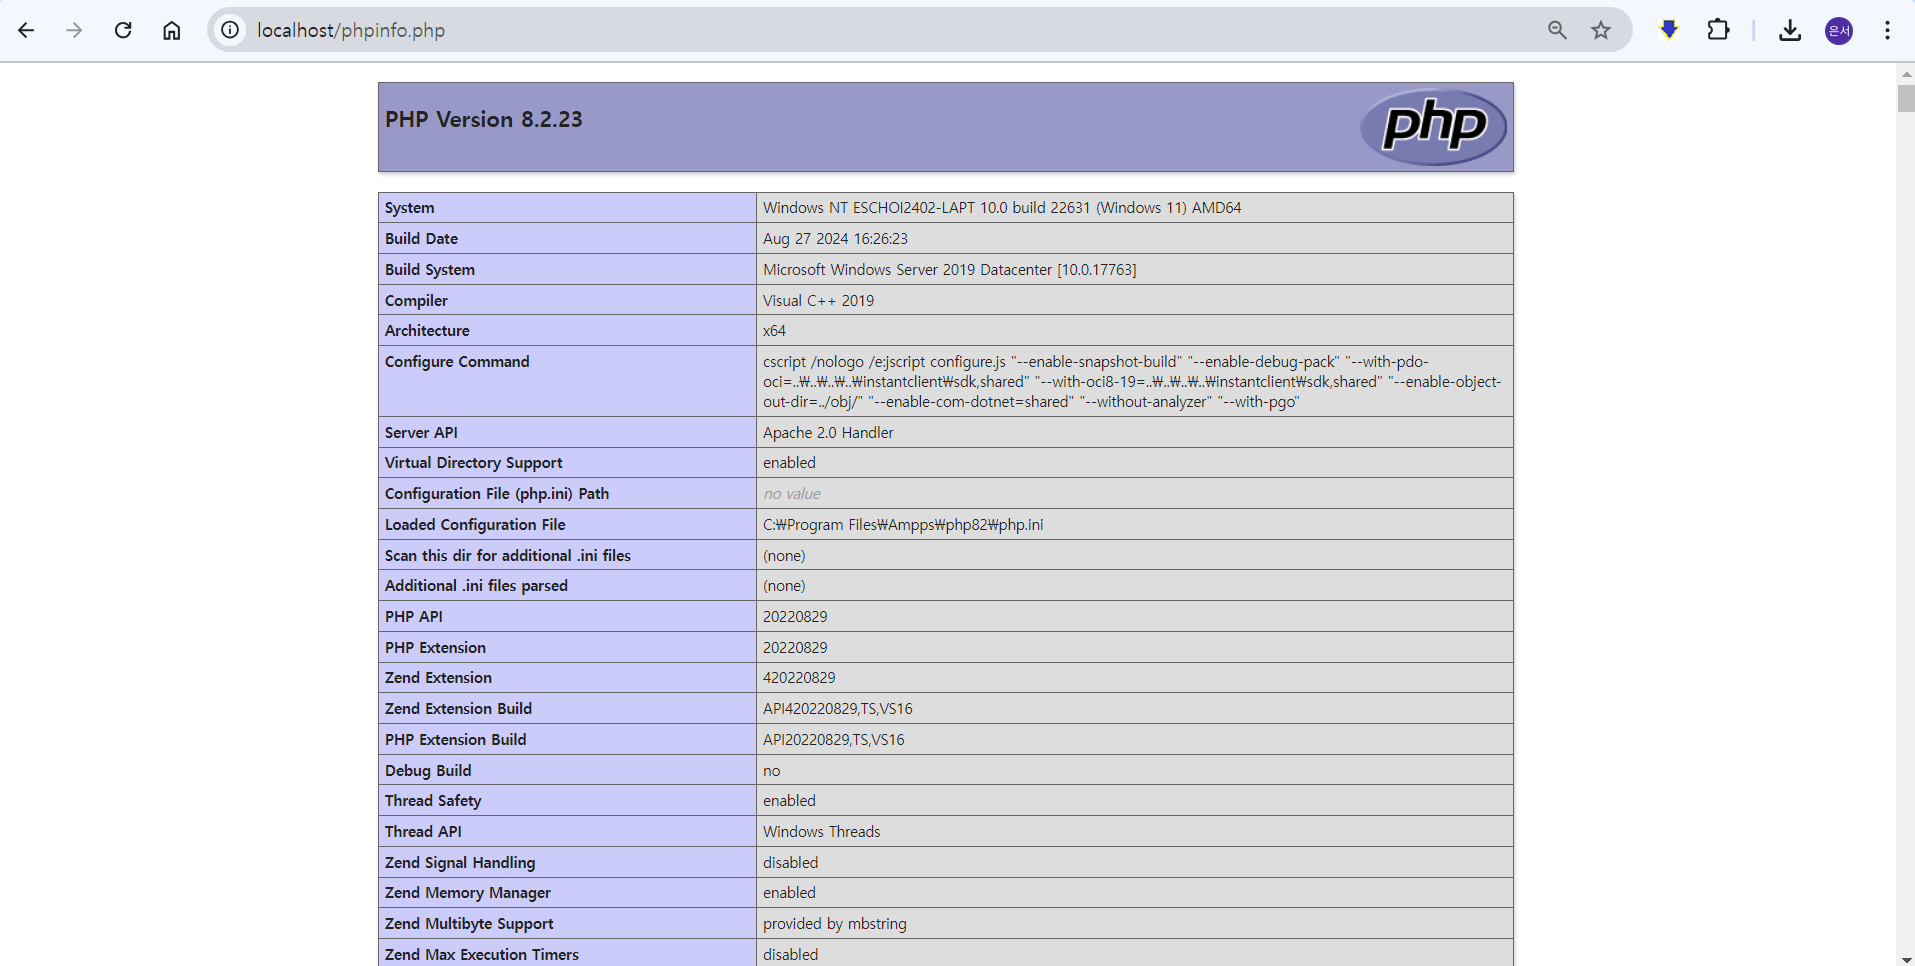Click the Apache 2.0 Handler value
1915x966 pixels.
828,433
